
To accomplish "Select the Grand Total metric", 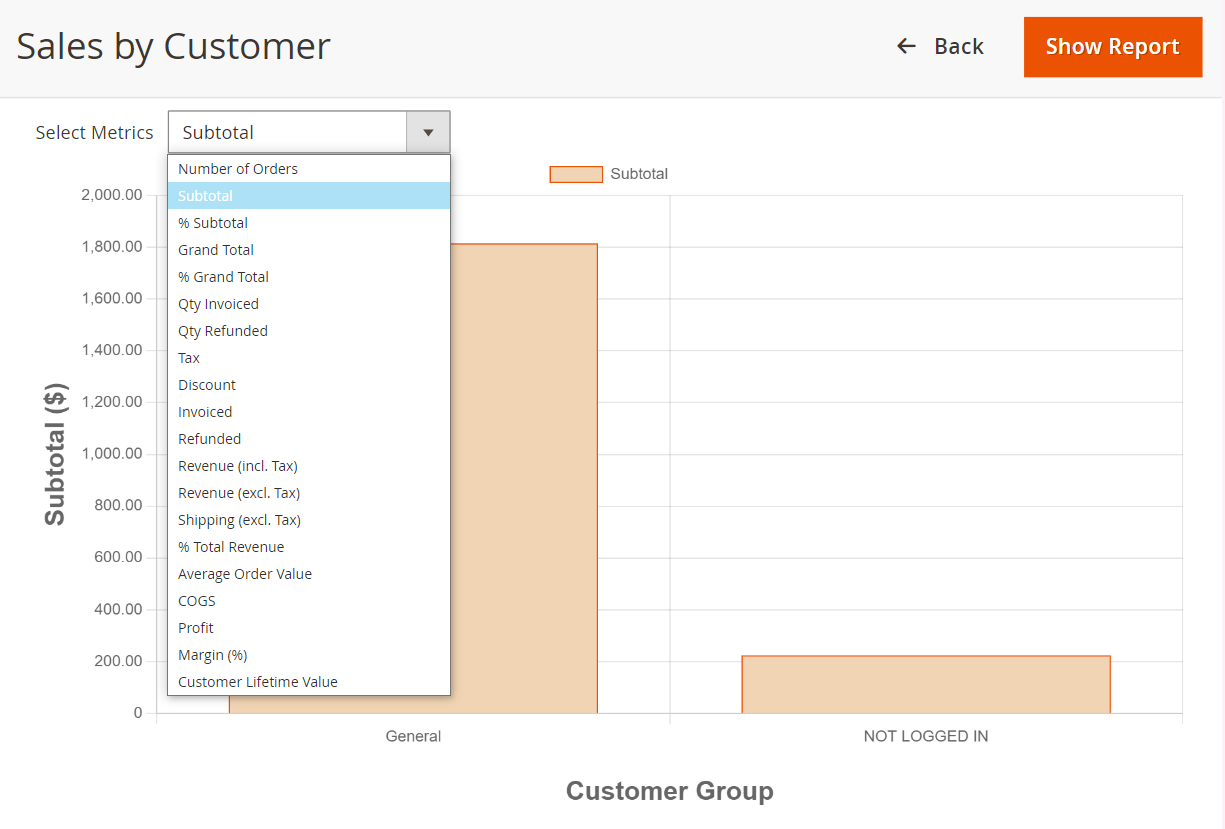I will click(x=309, y=250).
